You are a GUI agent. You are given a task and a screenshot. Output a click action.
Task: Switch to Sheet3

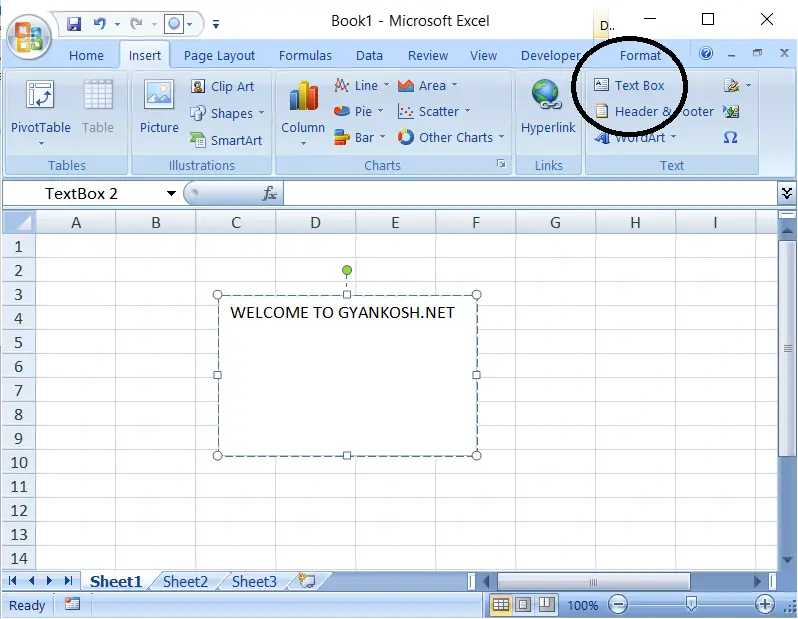point(254,581)
